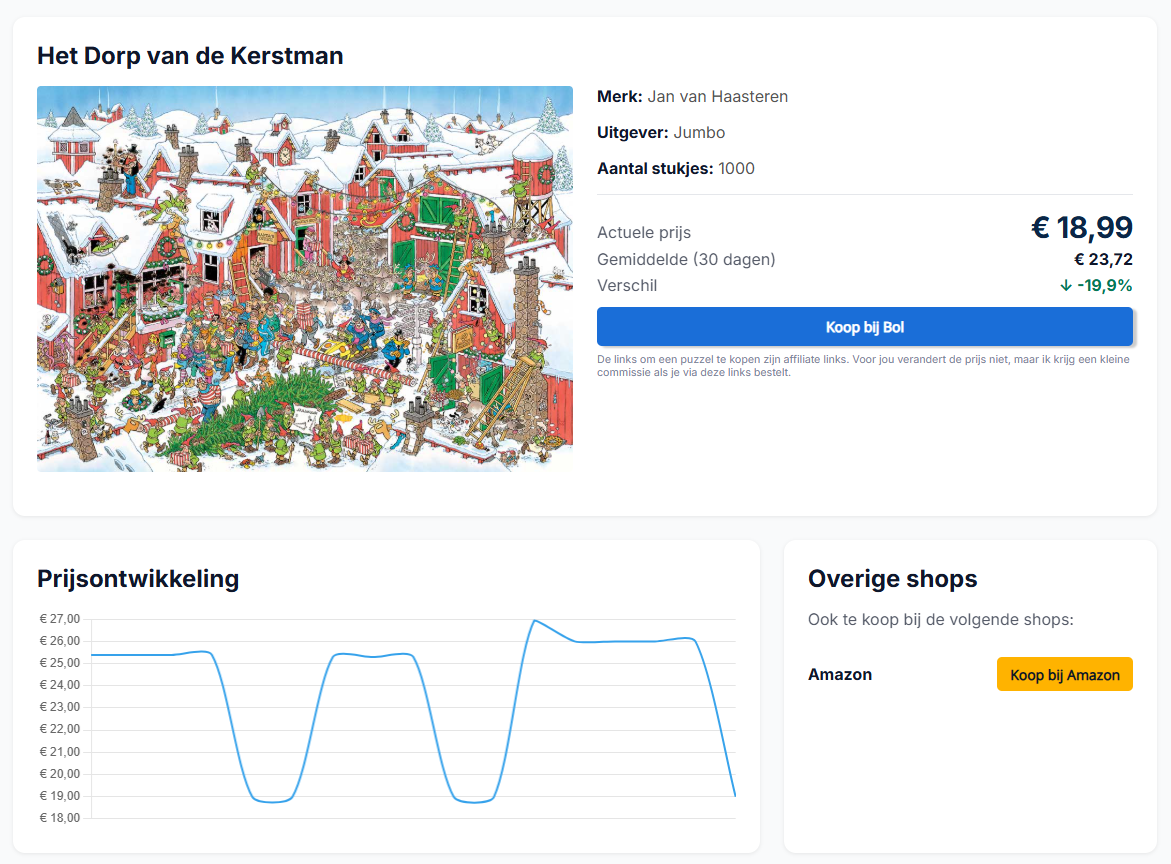Click the green down-arrow icon beside -19,9%

pos(1066,286)
